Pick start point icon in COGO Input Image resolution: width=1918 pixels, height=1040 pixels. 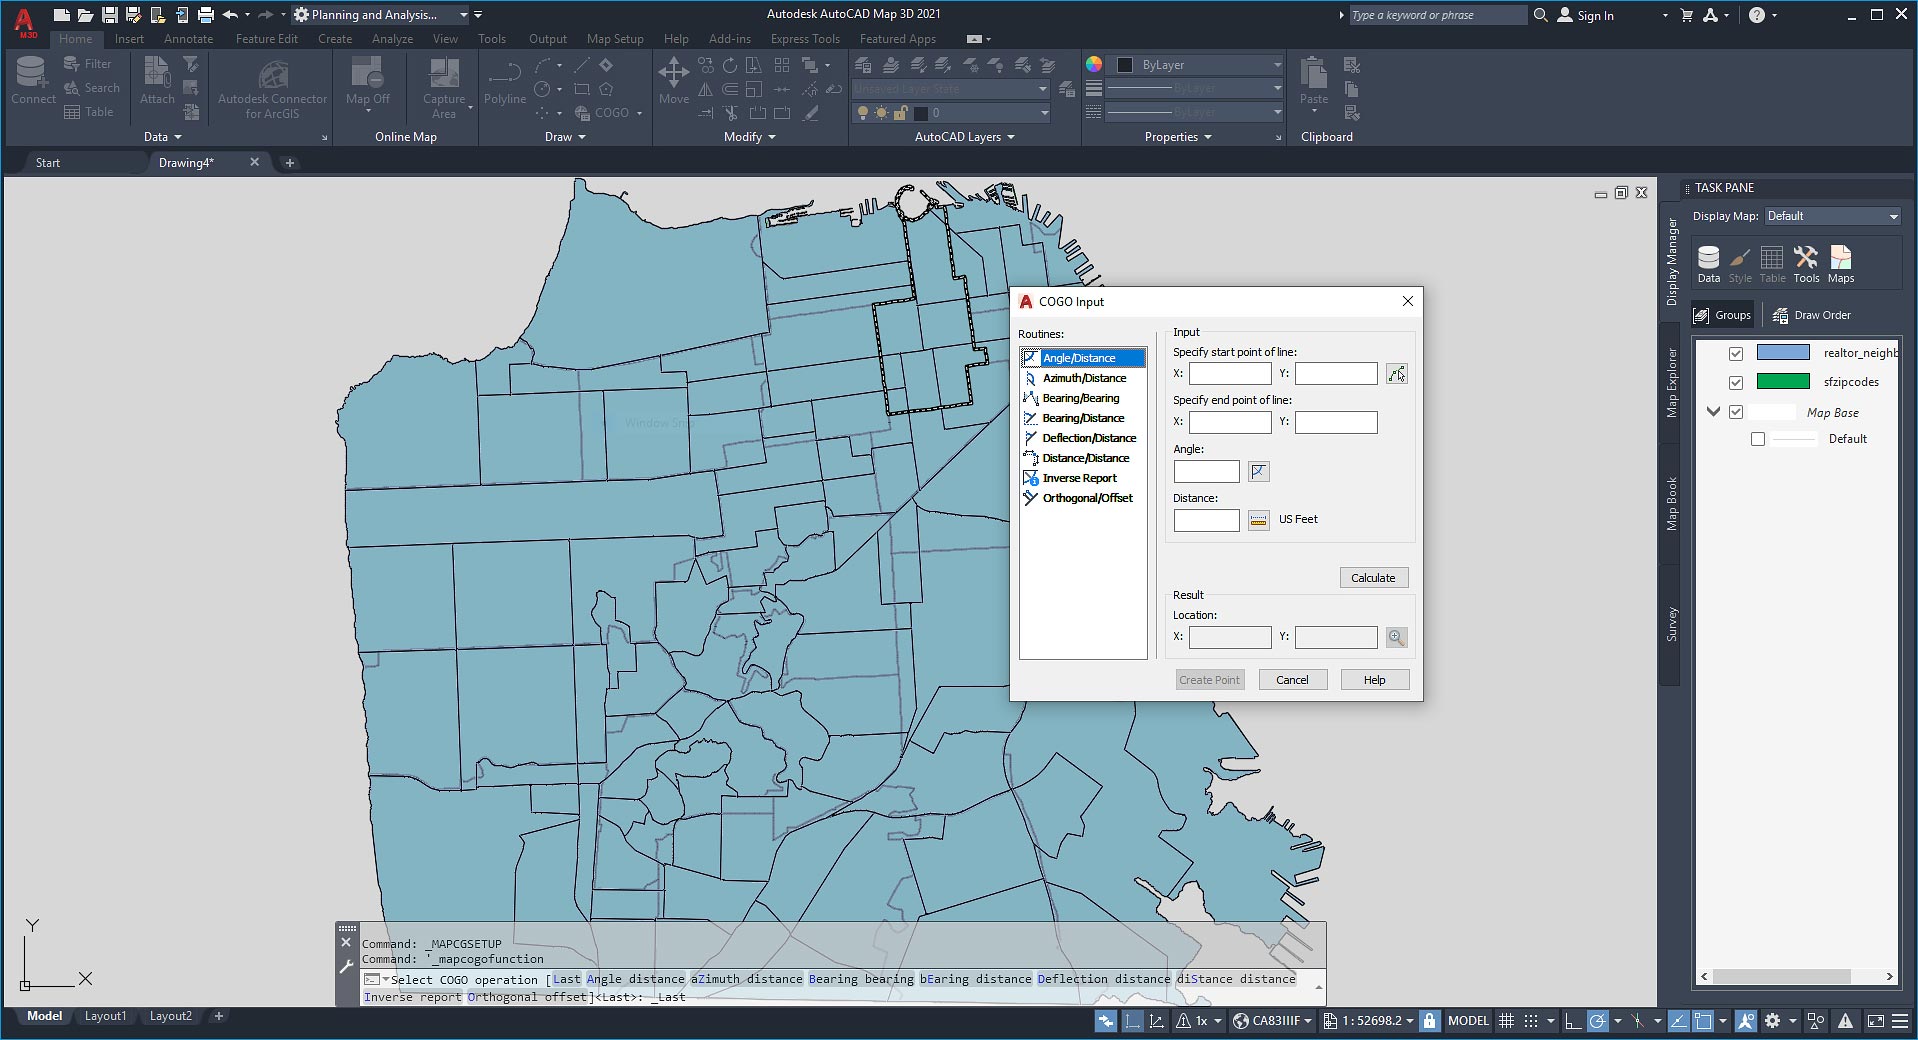coord(1396,374)
